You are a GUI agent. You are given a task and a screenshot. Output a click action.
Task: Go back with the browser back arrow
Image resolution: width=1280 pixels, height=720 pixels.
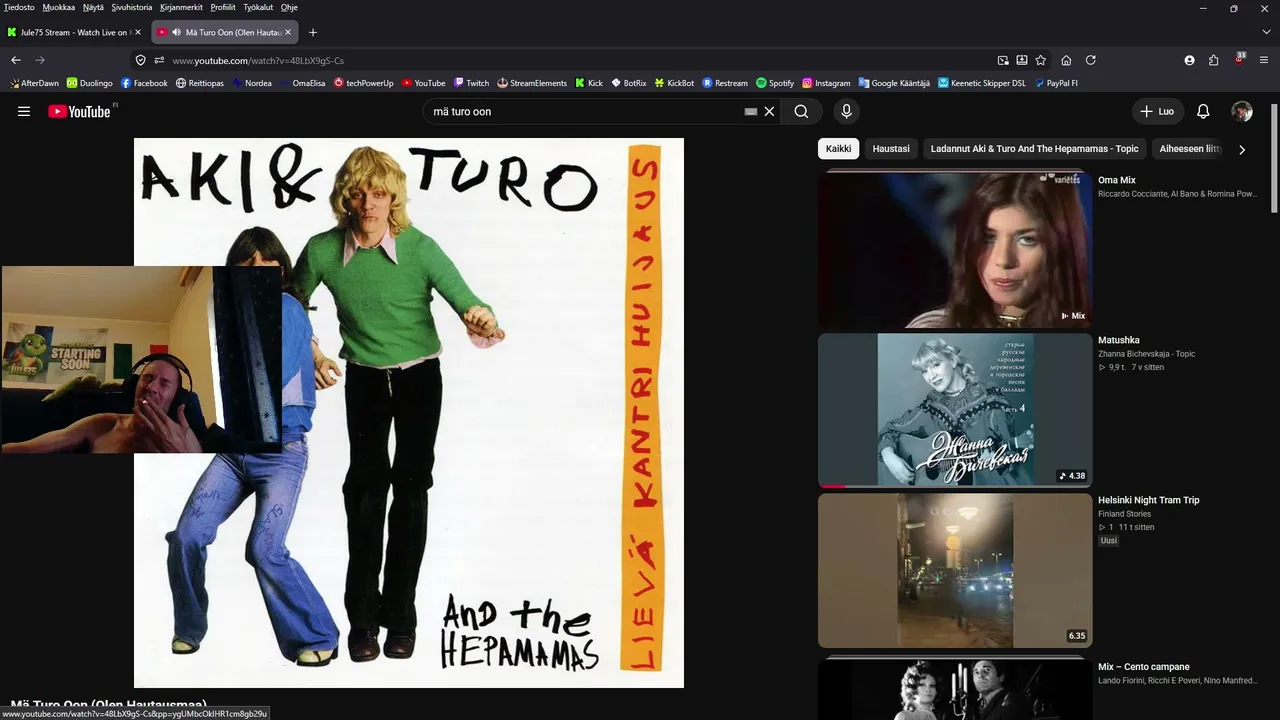15,60
